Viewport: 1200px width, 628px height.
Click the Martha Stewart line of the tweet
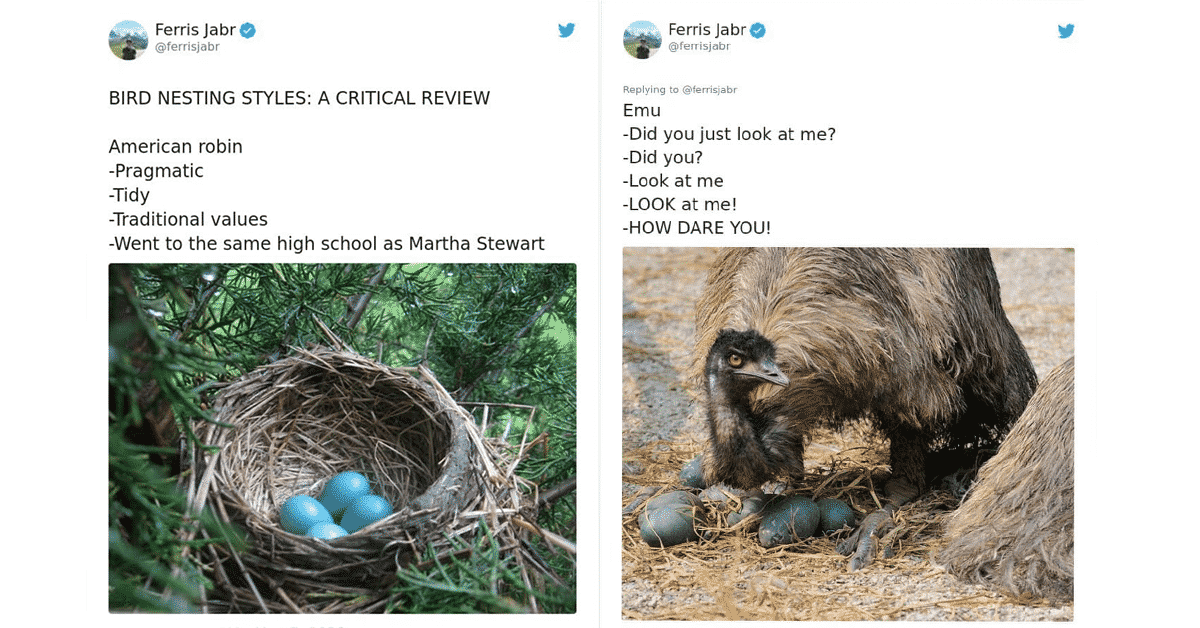[326, 244]
